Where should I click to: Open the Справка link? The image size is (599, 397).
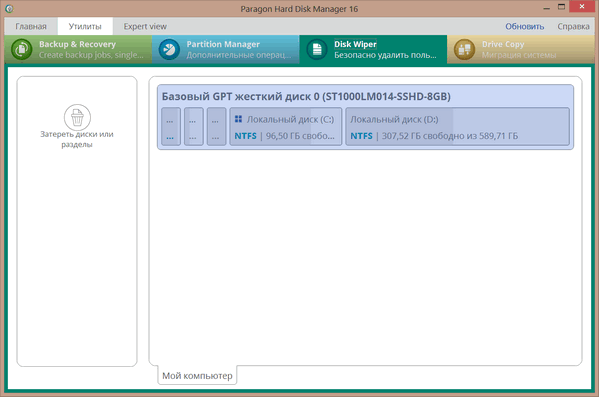573,26
